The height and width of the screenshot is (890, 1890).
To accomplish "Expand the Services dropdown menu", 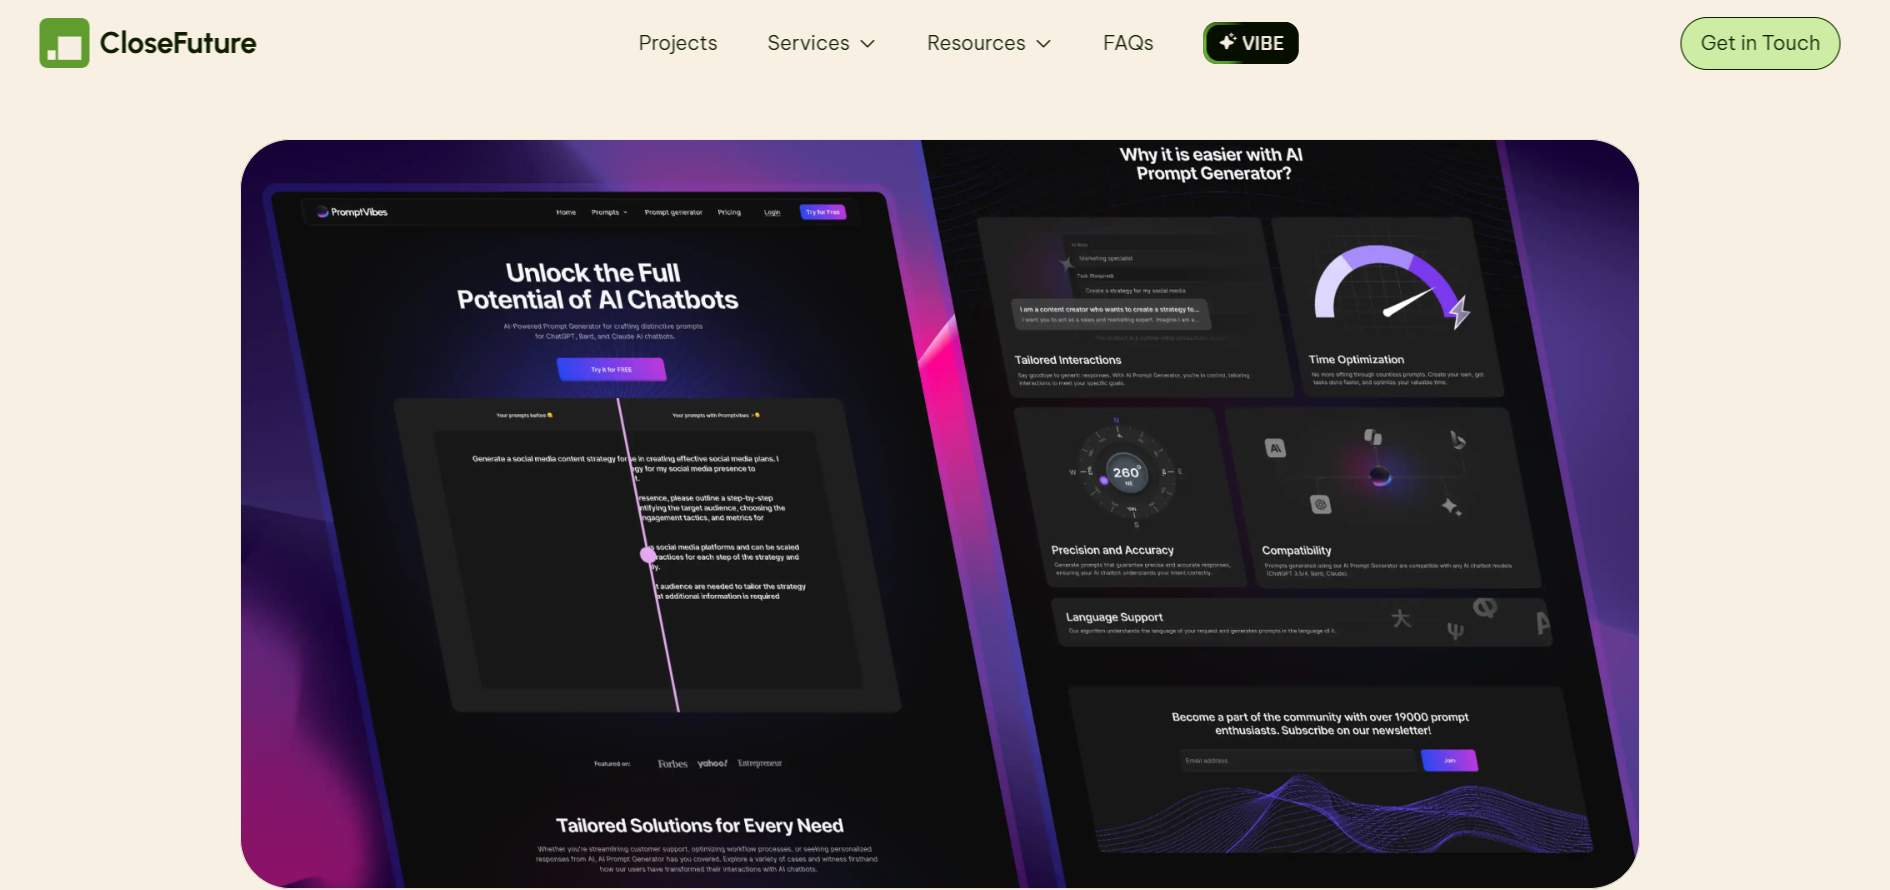I will tap(820, 43).
